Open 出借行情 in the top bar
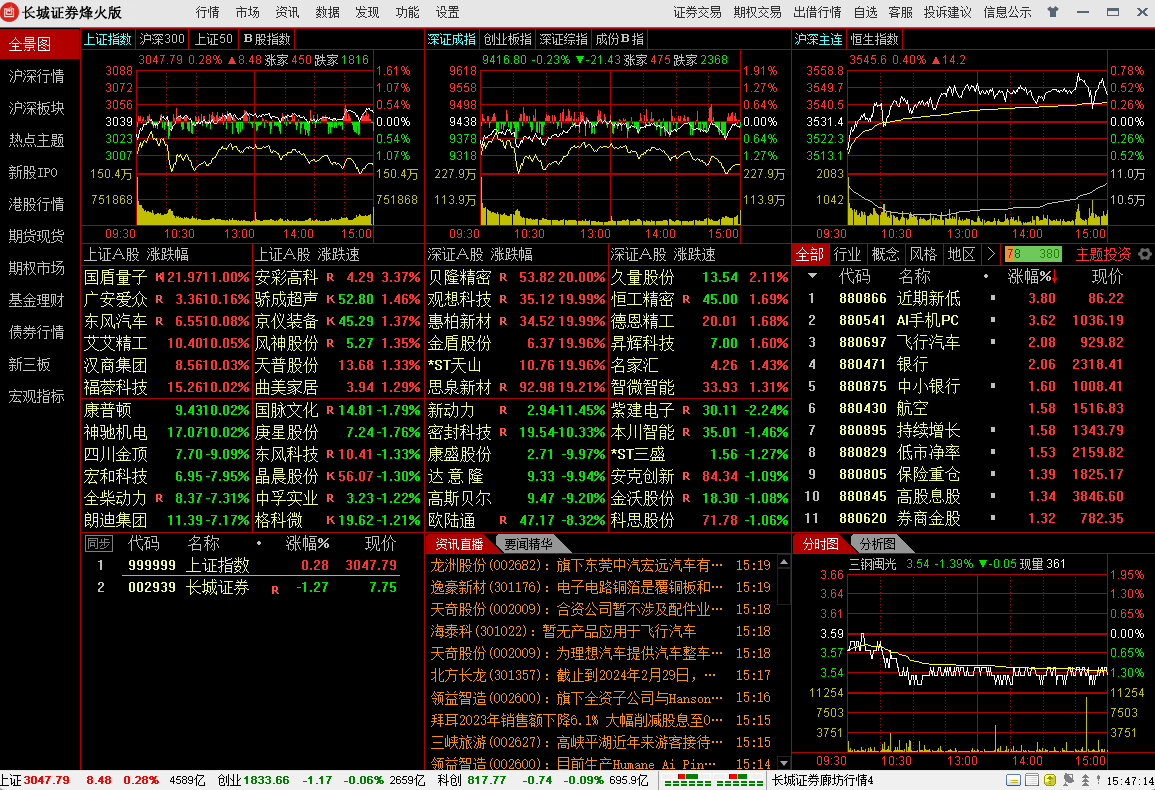 pos(818,13)
